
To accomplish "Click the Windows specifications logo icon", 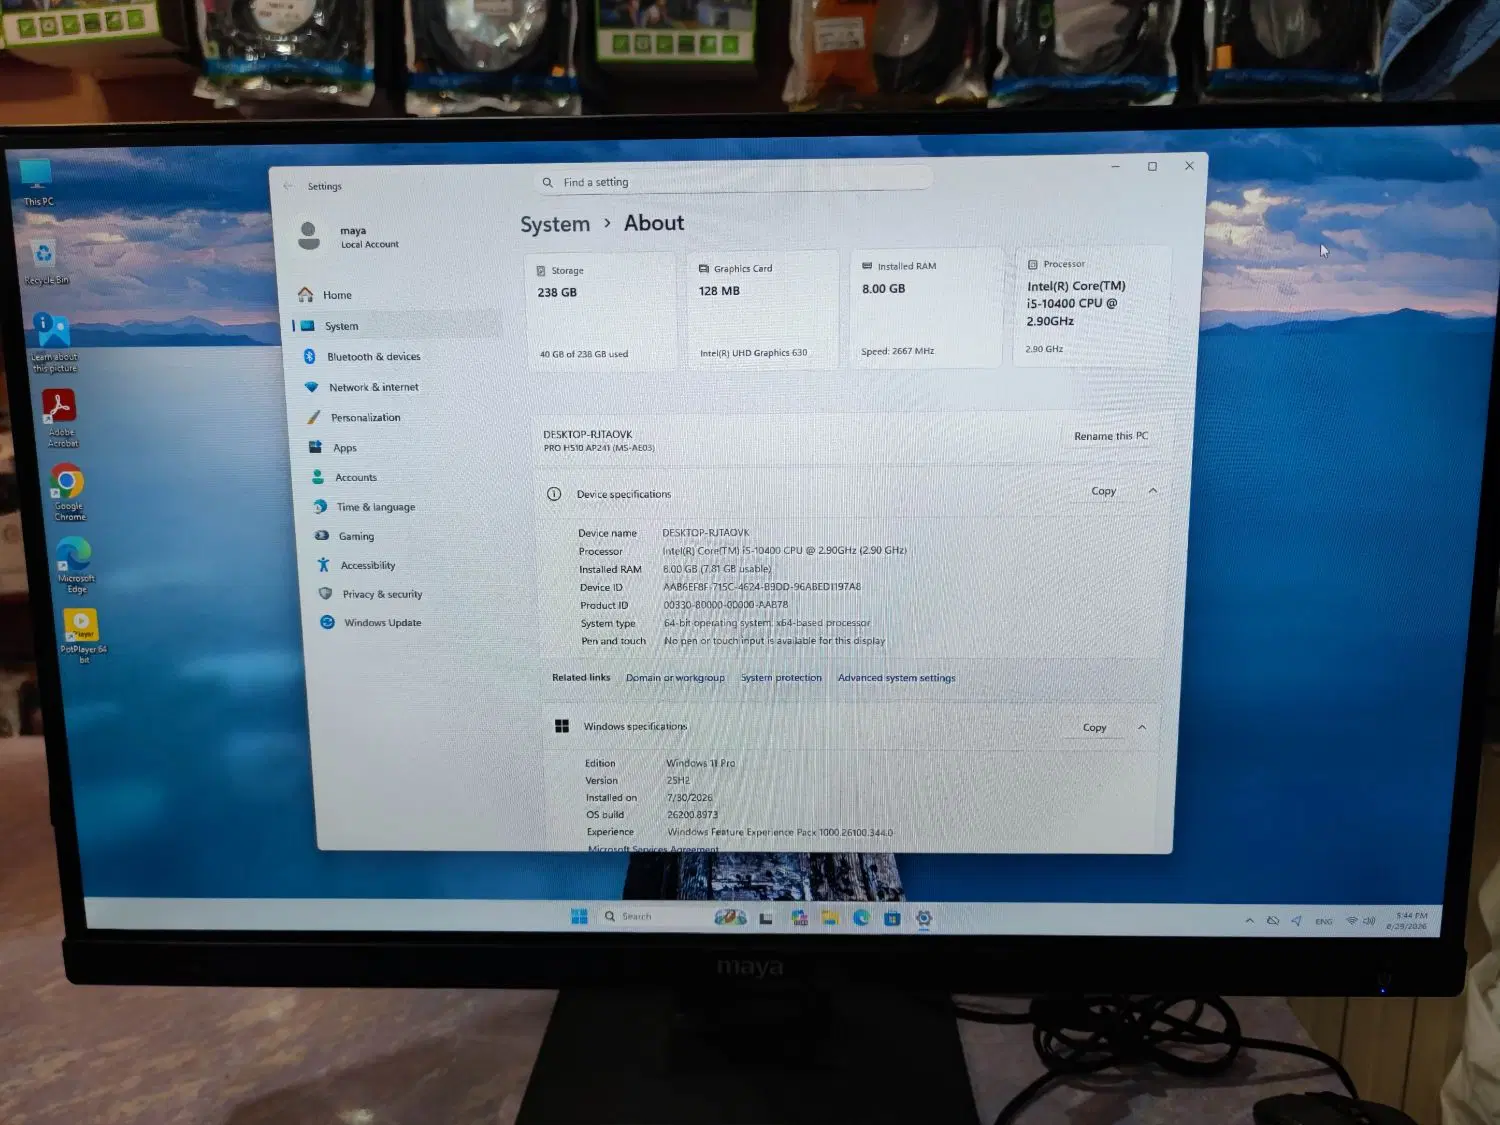I will [562, 726].
